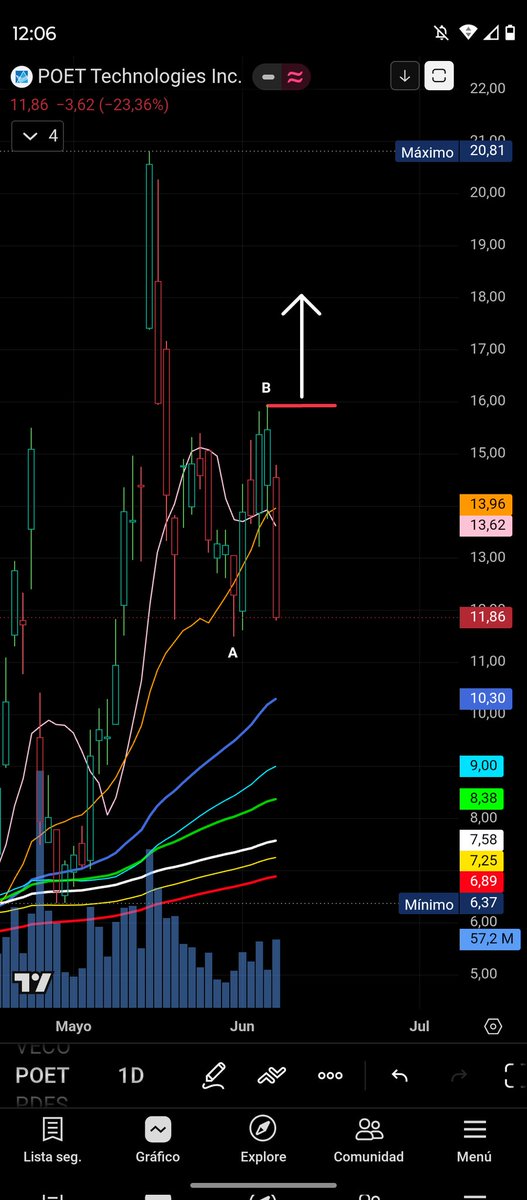The image size is (527, 1200).
Task: Expand the indicators legend showing 4
Action: [x=39, y=136]
